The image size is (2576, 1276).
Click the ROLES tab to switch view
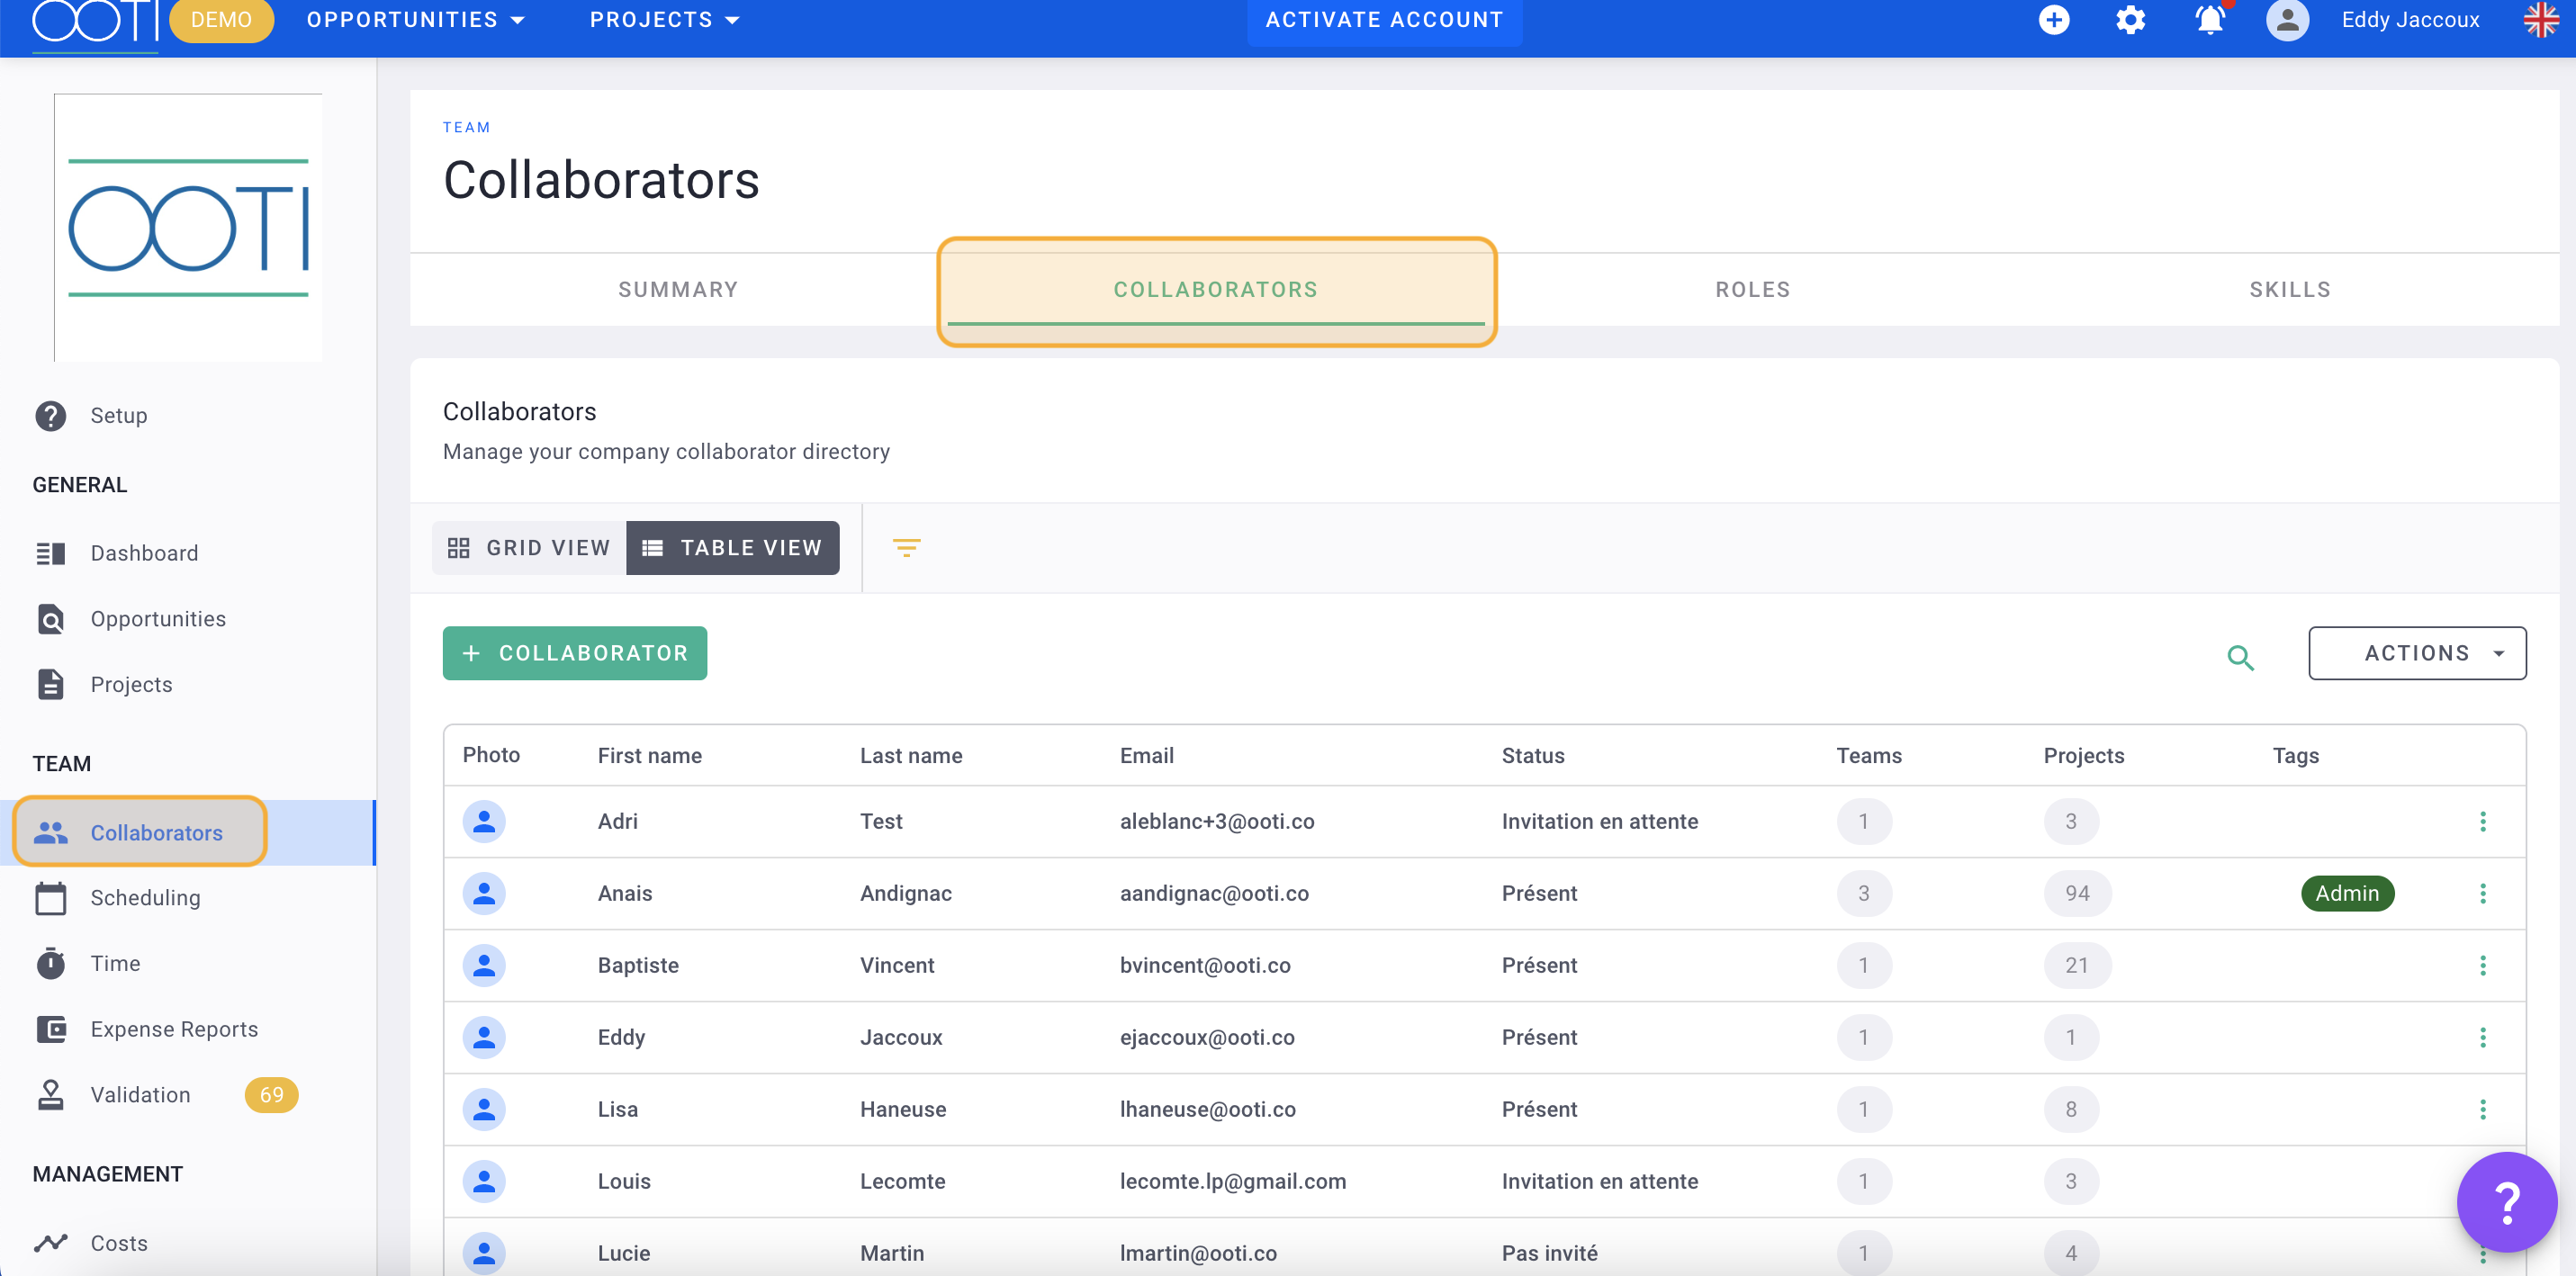1748,289
